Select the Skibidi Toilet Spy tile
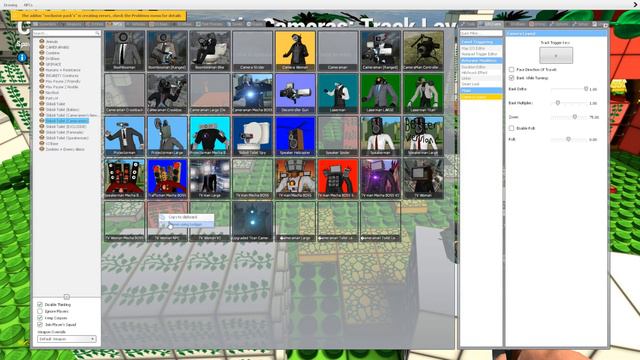 click(252, 136)
